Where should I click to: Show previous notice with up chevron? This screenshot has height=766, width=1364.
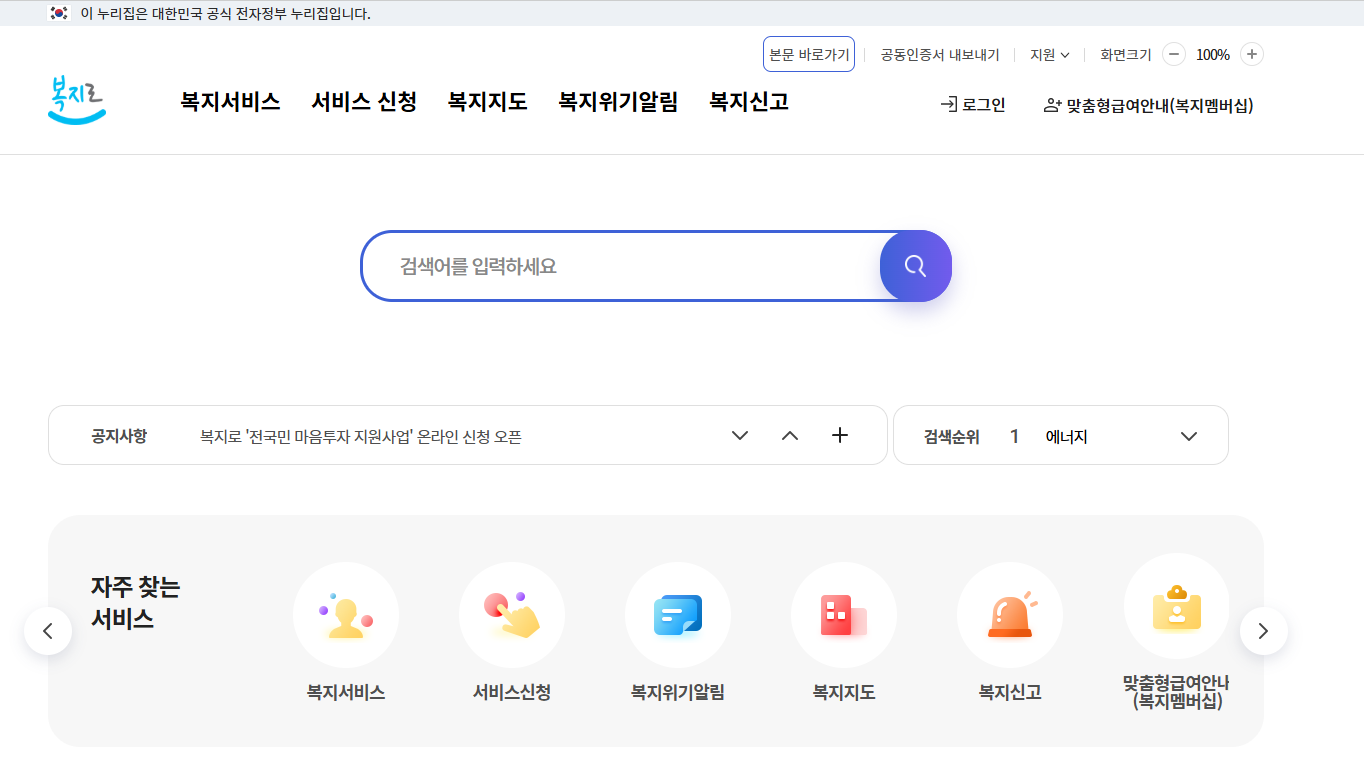click(790, 435)
